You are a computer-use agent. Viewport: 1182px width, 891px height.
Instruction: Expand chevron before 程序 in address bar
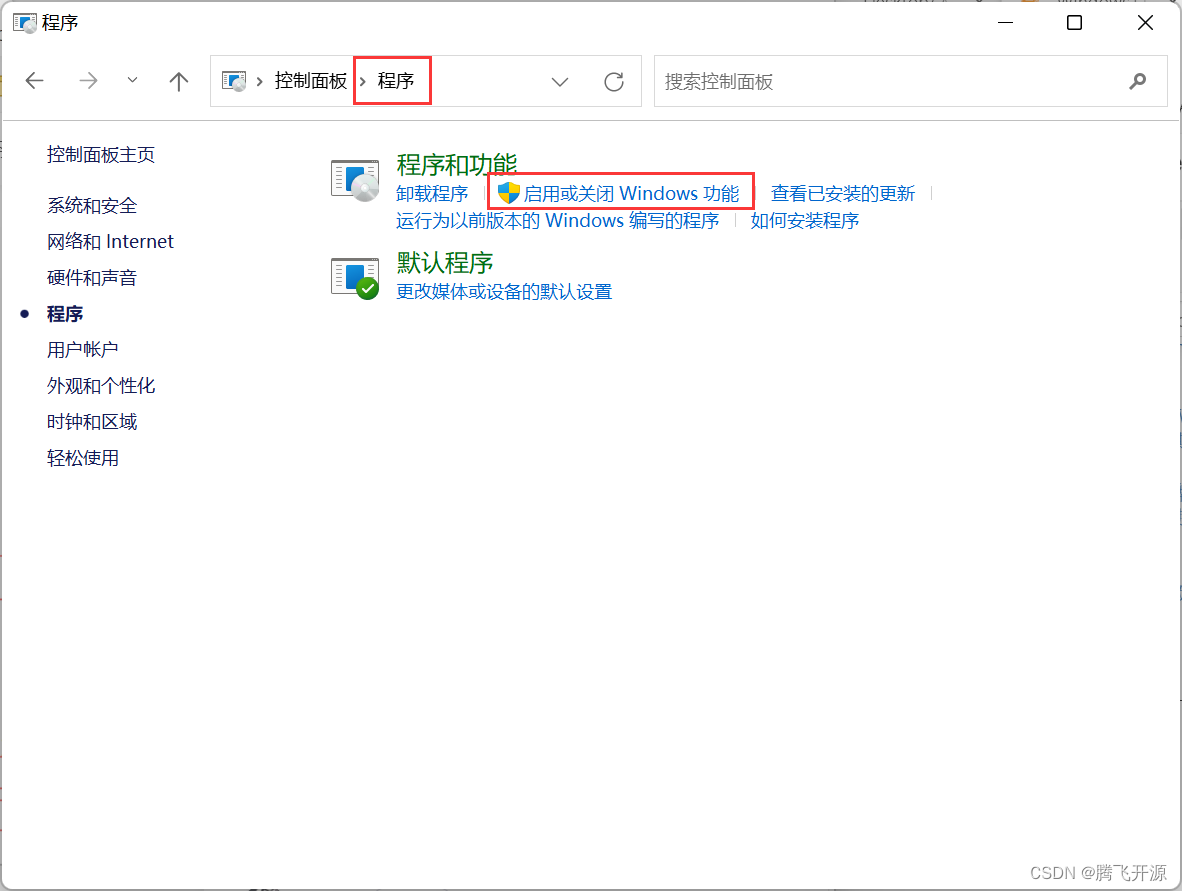pyautogui.click(x=363, y=81)
